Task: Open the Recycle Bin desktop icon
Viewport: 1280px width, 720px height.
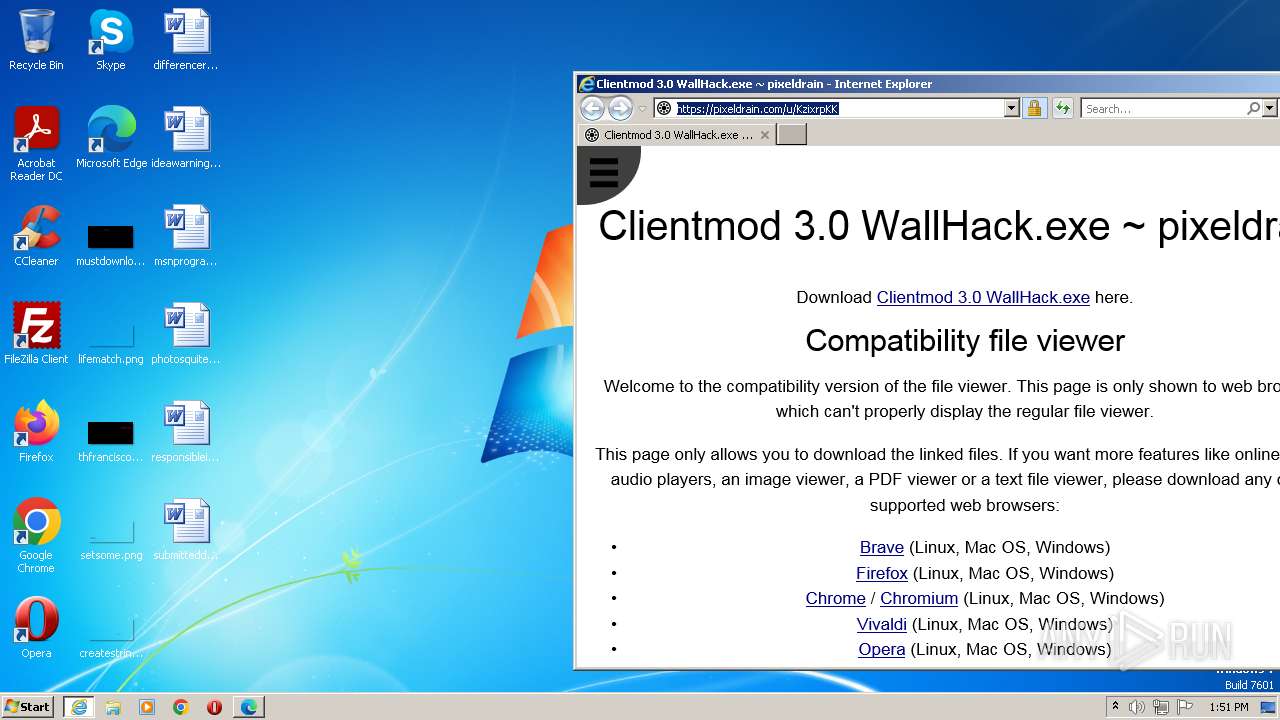Action: click(x=36, y=40)
